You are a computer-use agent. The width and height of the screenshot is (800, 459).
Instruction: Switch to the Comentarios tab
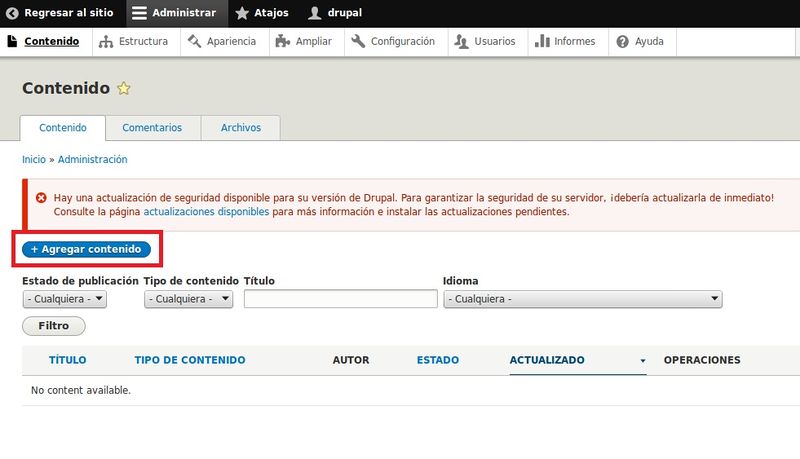152,128
